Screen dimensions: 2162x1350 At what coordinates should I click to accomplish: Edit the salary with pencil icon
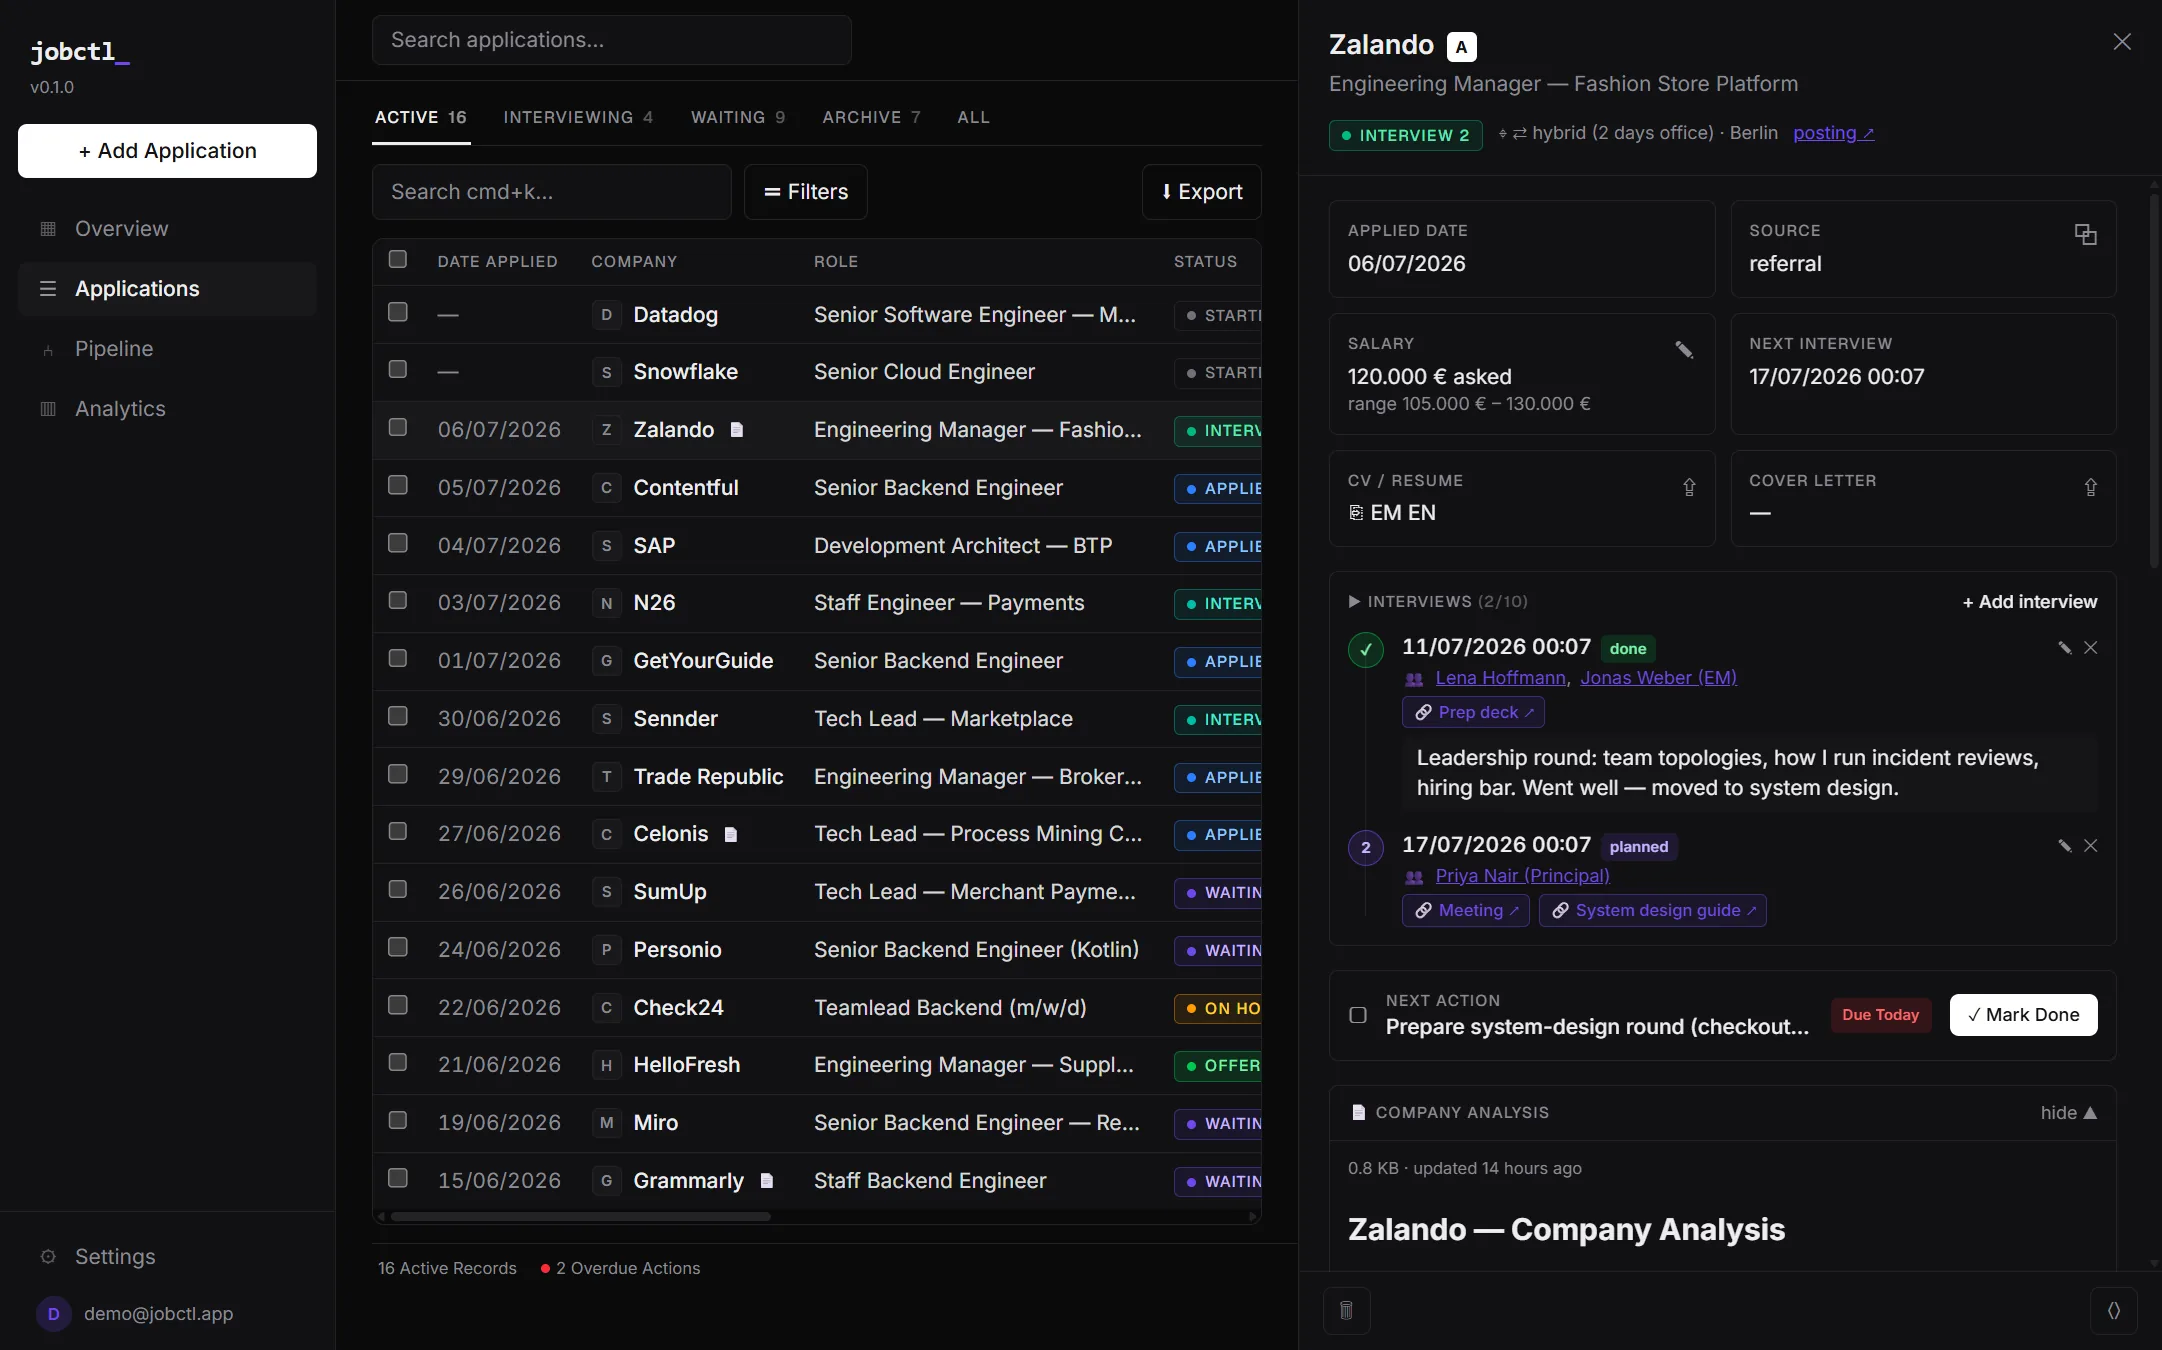(x=1684, y=349)
